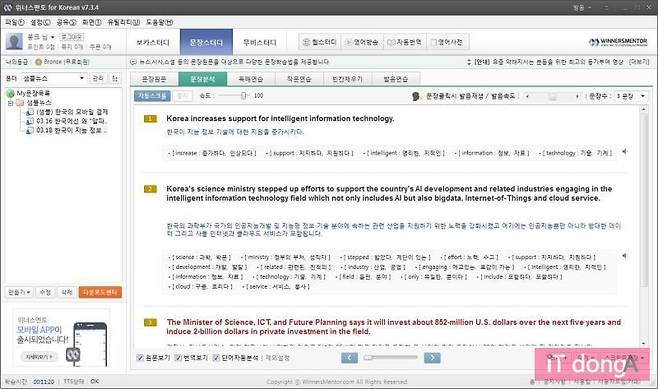Click the 영어사전 toolbar button
658x389 pixels.
[x=447, y=42]
